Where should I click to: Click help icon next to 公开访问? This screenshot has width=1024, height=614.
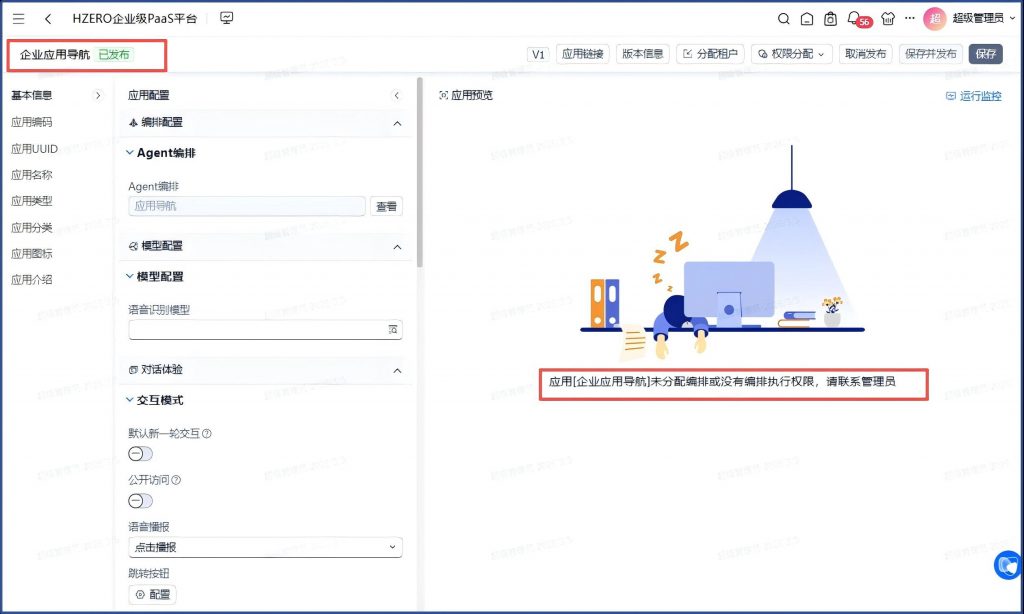pyautogui.click(x=176, y=480)
